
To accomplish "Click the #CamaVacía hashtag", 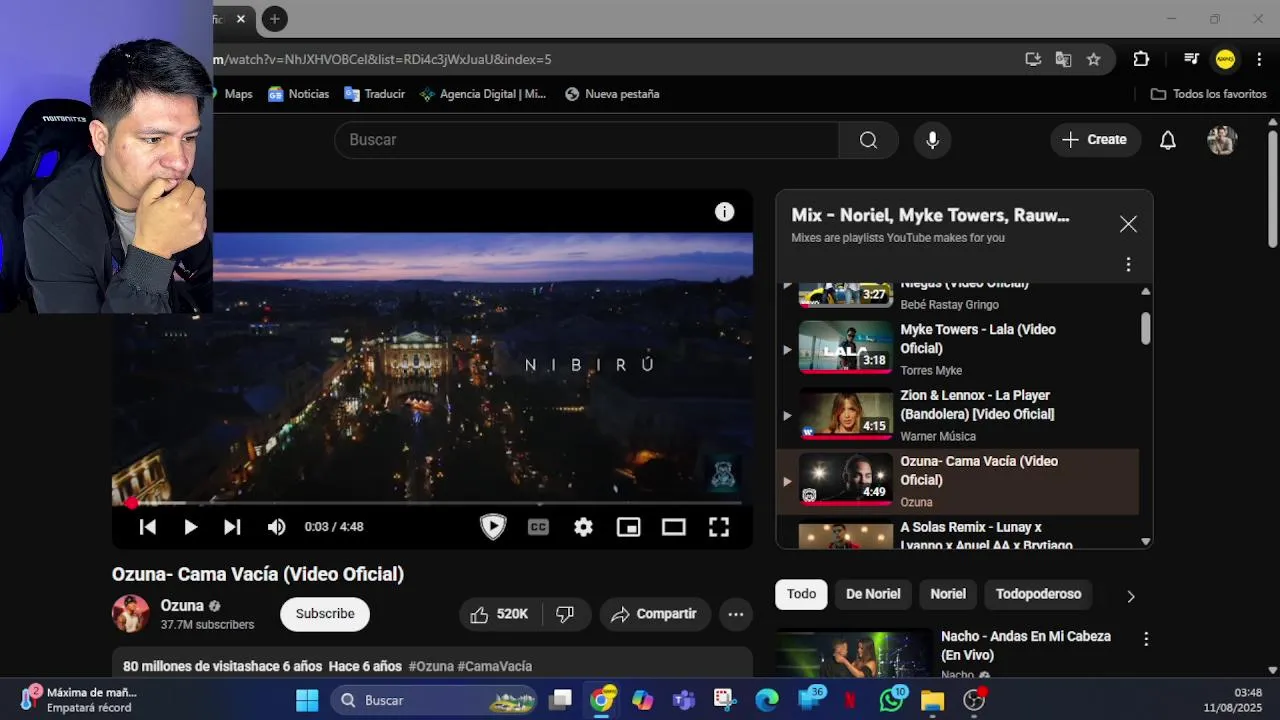I will click(x=495, y=666).
